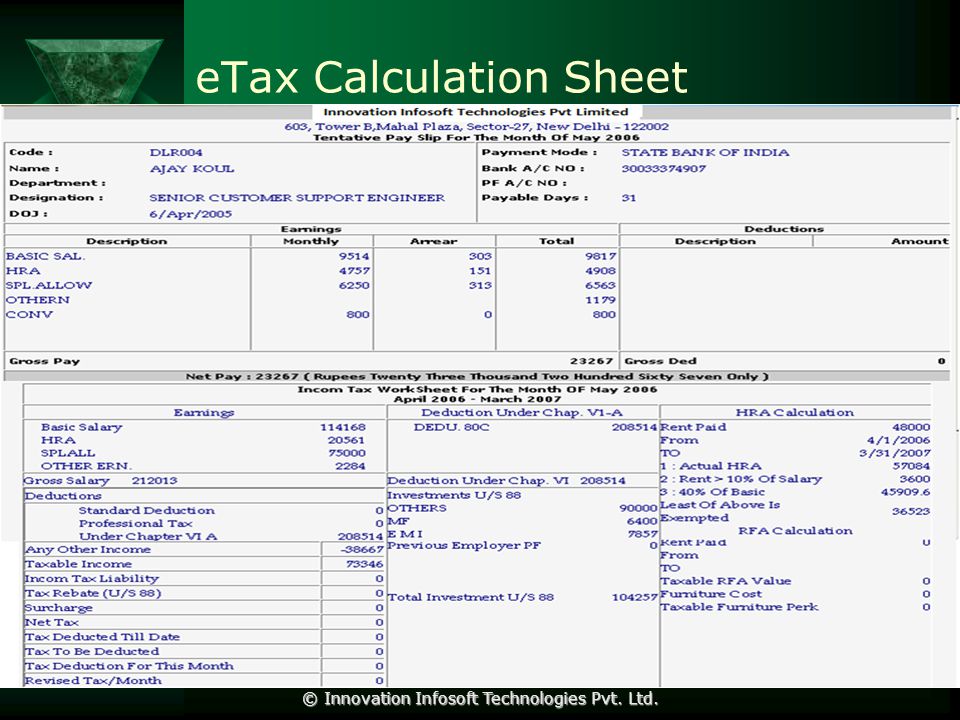The height and width of the screenshot is (720, 960).
Task: Click the OTHERN total value 1179
Action: pos(600,300)
